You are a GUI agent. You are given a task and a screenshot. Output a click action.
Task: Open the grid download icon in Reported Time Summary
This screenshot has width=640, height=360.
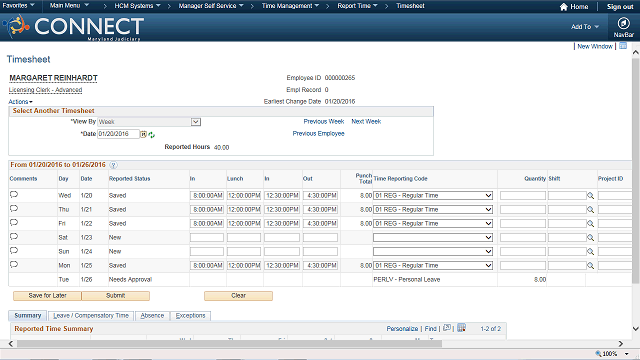point(461,328)
